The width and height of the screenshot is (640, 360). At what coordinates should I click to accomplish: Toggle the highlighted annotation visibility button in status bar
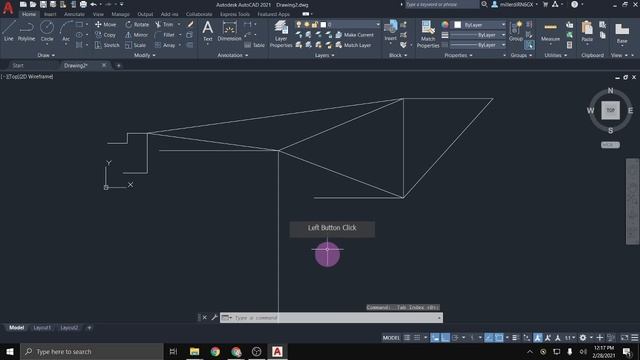click(x=538, y=338)
